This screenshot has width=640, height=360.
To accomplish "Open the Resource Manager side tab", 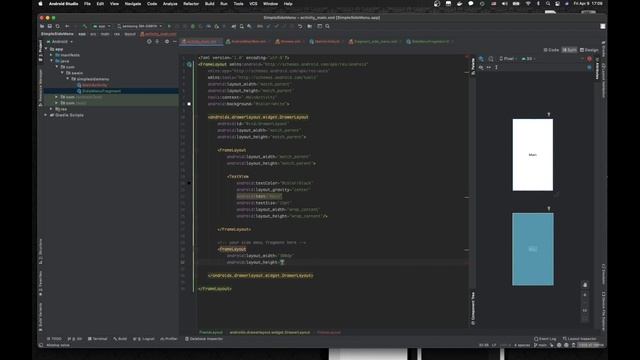I will [40, 88].
